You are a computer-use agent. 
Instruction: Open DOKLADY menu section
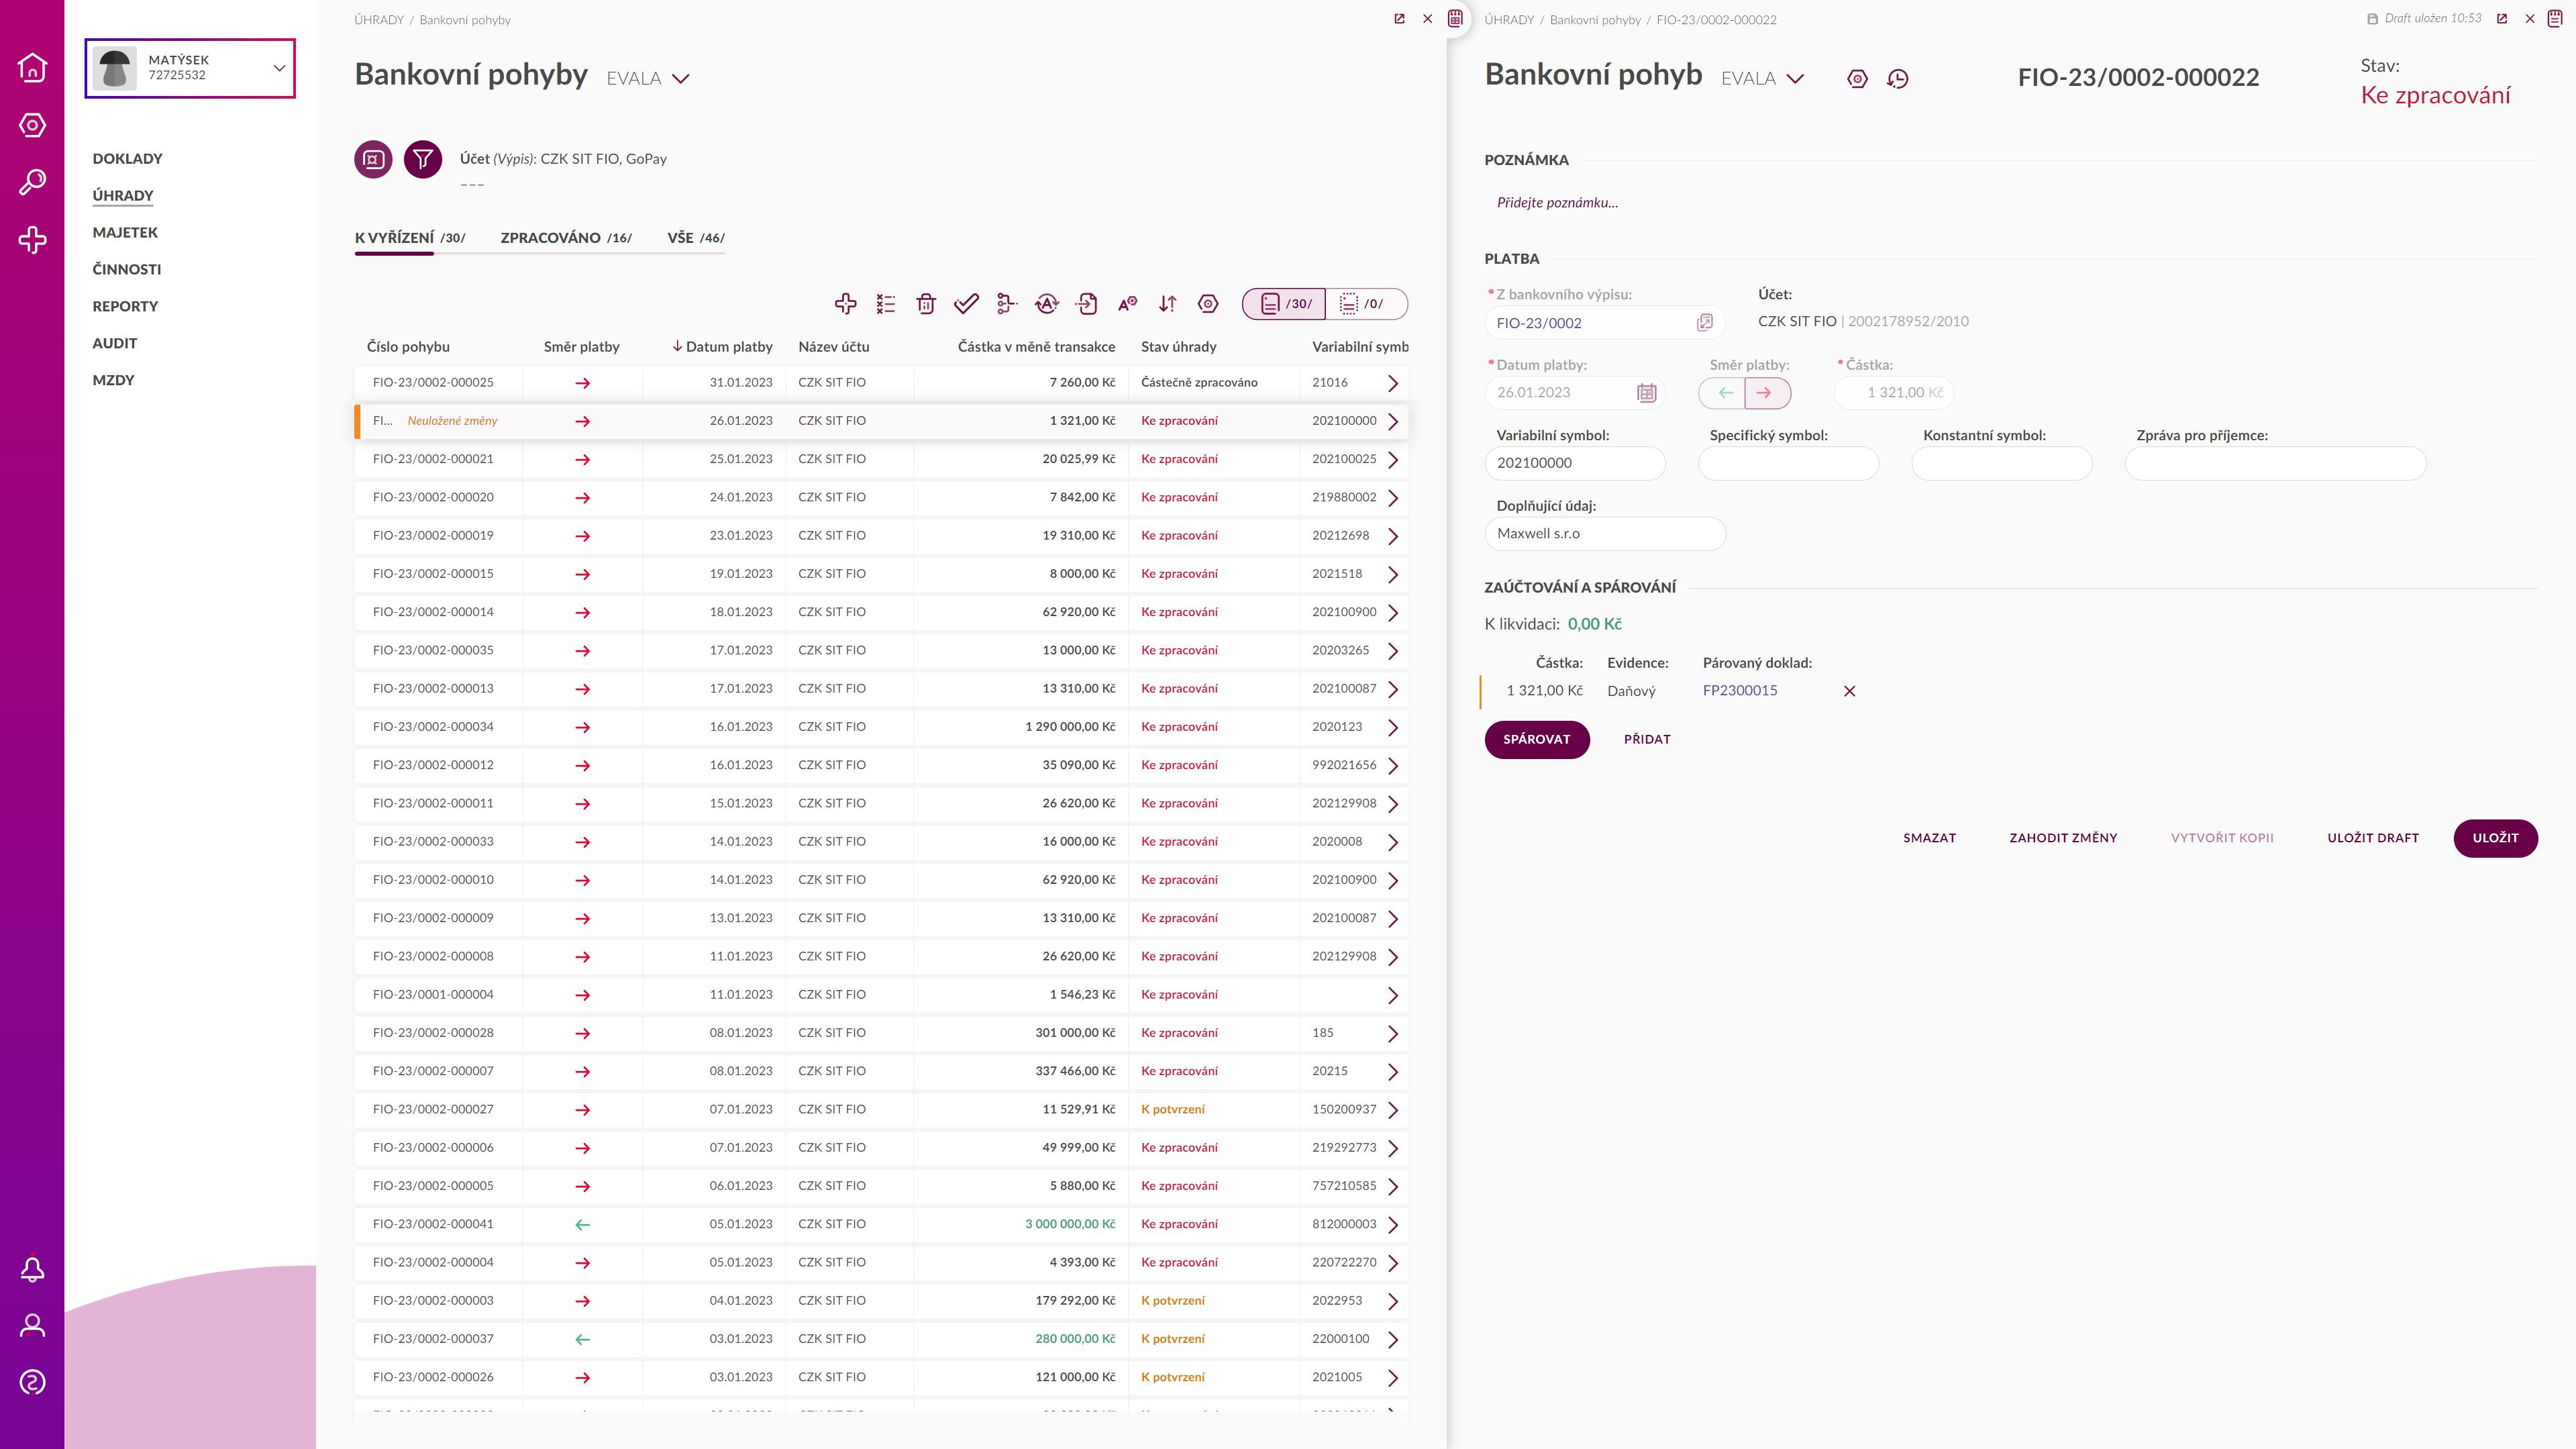pyautogui.click(x=127, y=159)
